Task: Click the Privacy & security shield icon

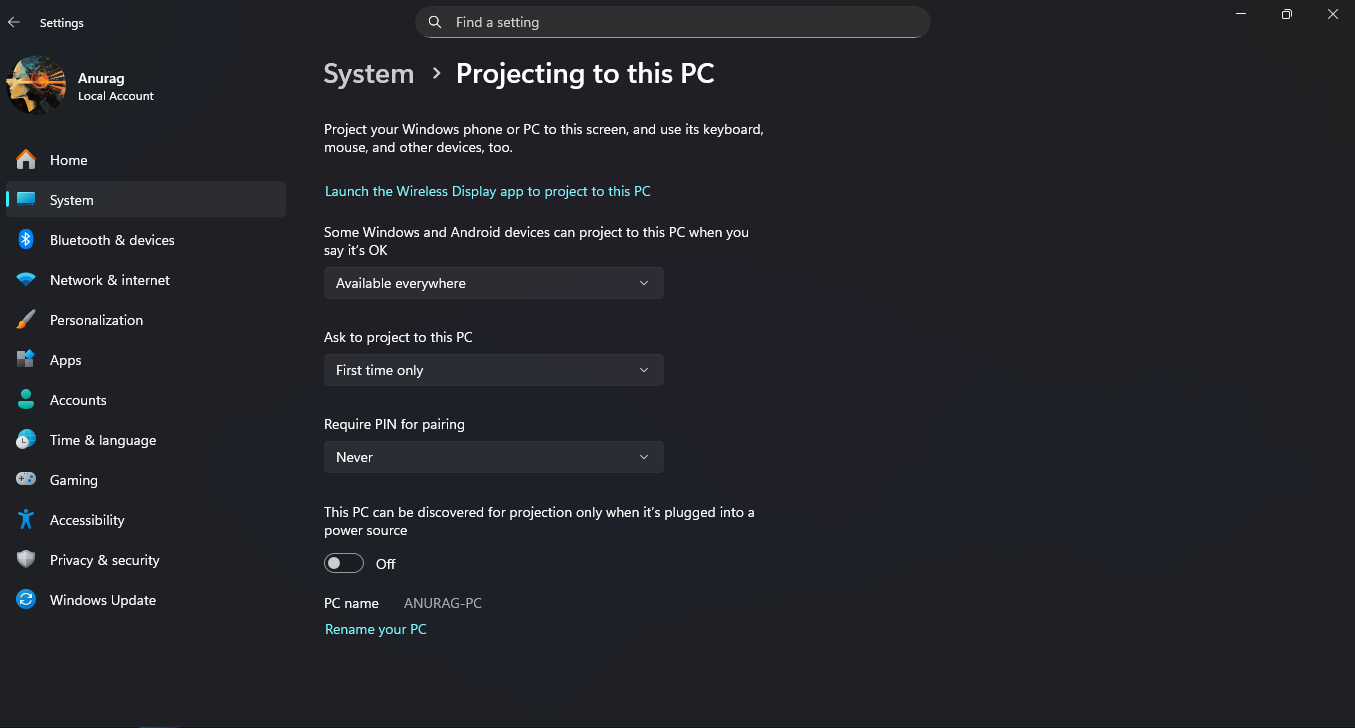Action: tap(26, 560)
